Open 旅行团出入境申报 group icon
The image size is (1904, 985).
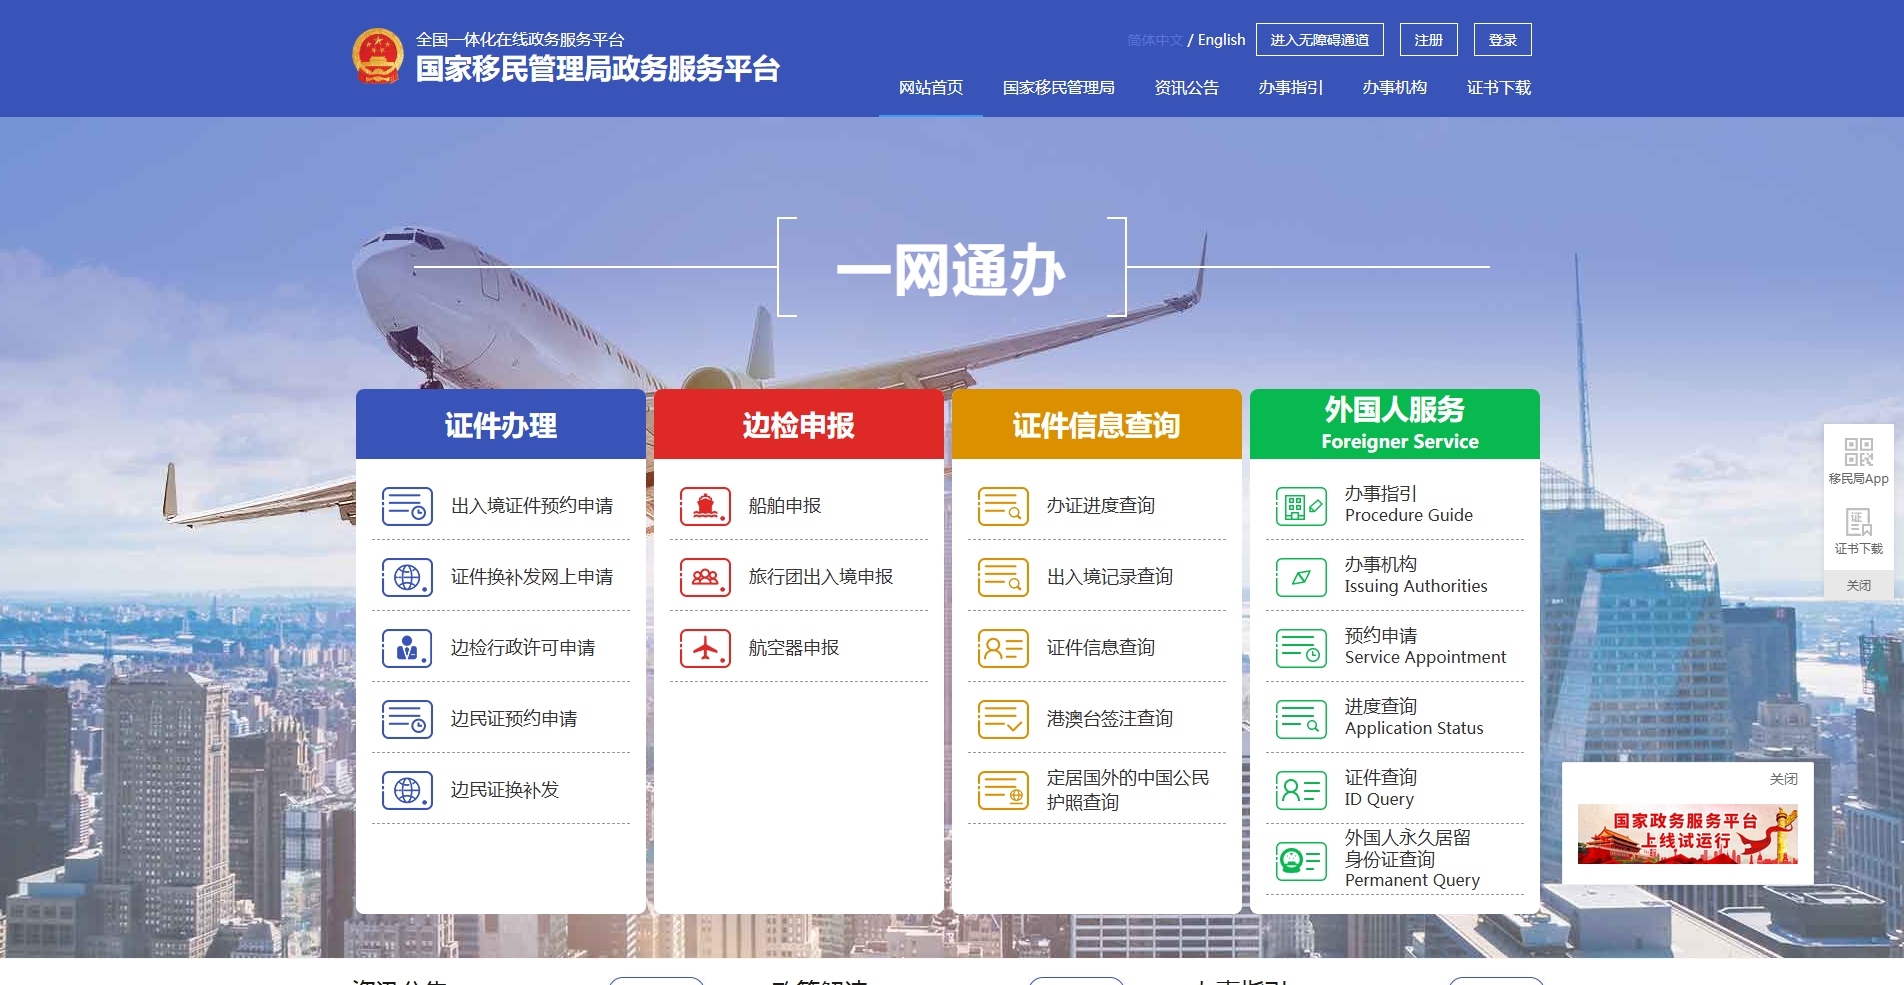tap(706, 577)
